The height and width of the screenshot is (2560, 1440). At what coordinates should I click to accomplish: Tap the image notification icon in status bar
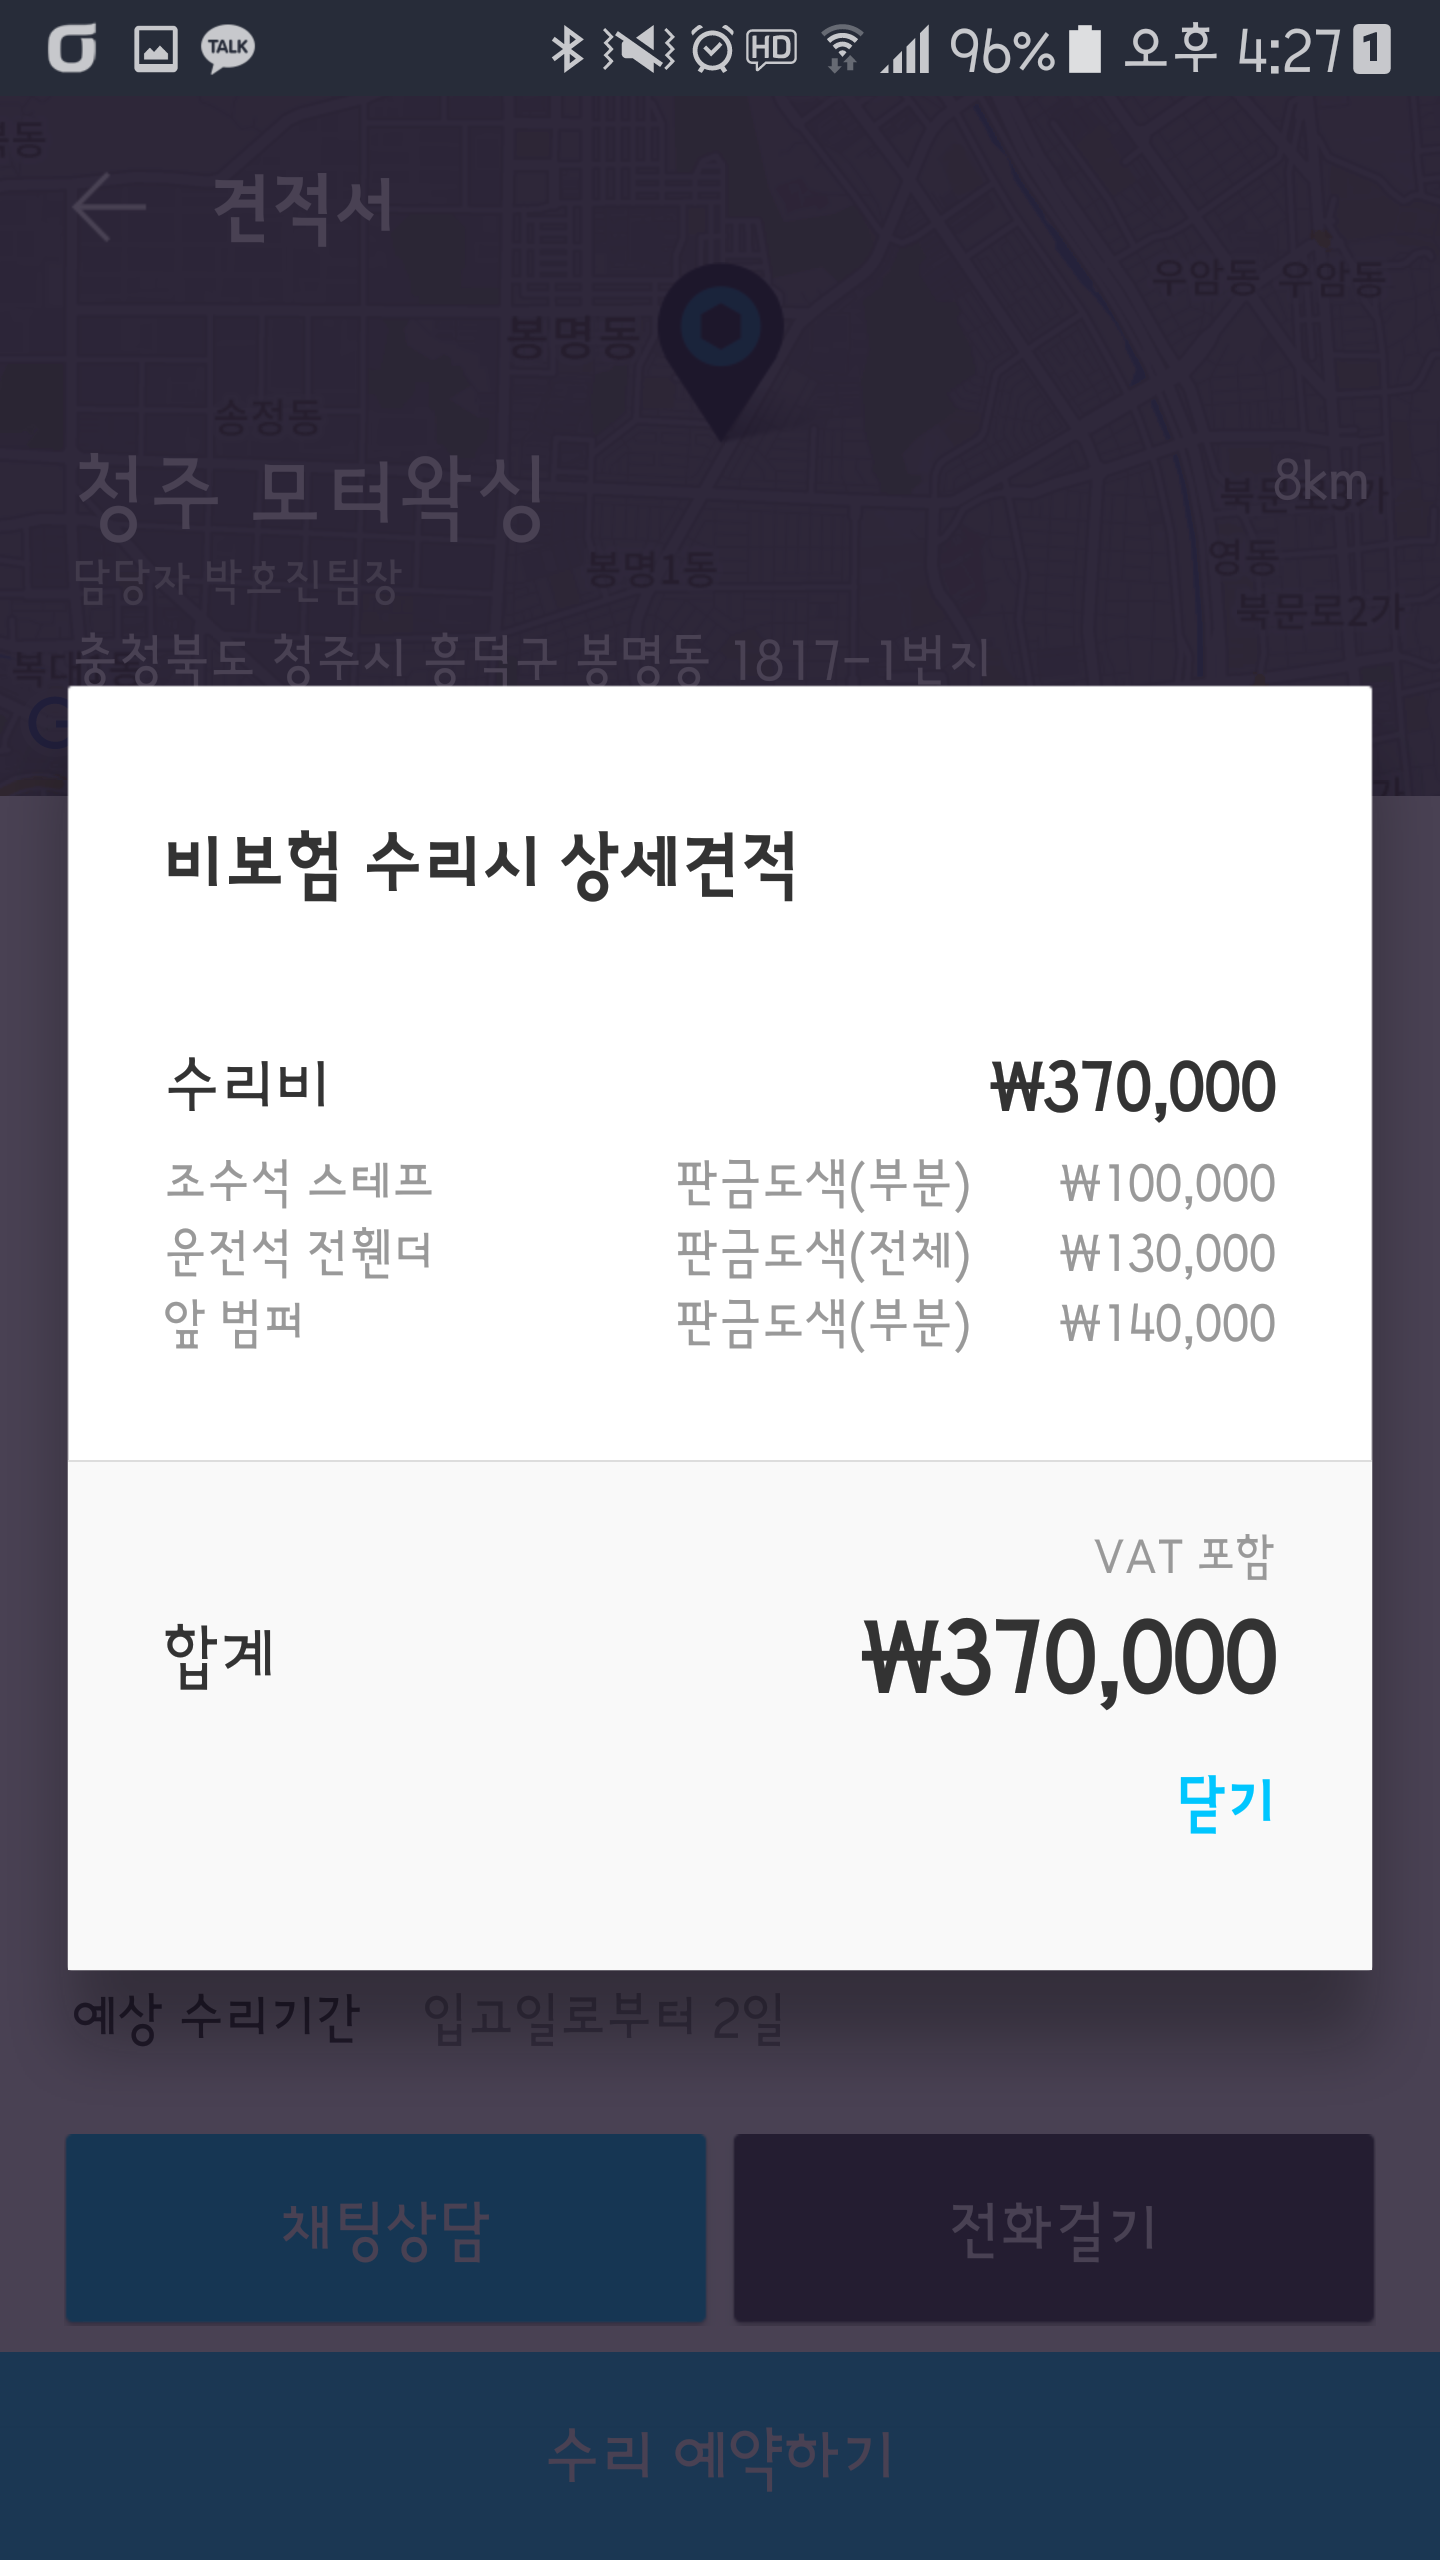156,48
